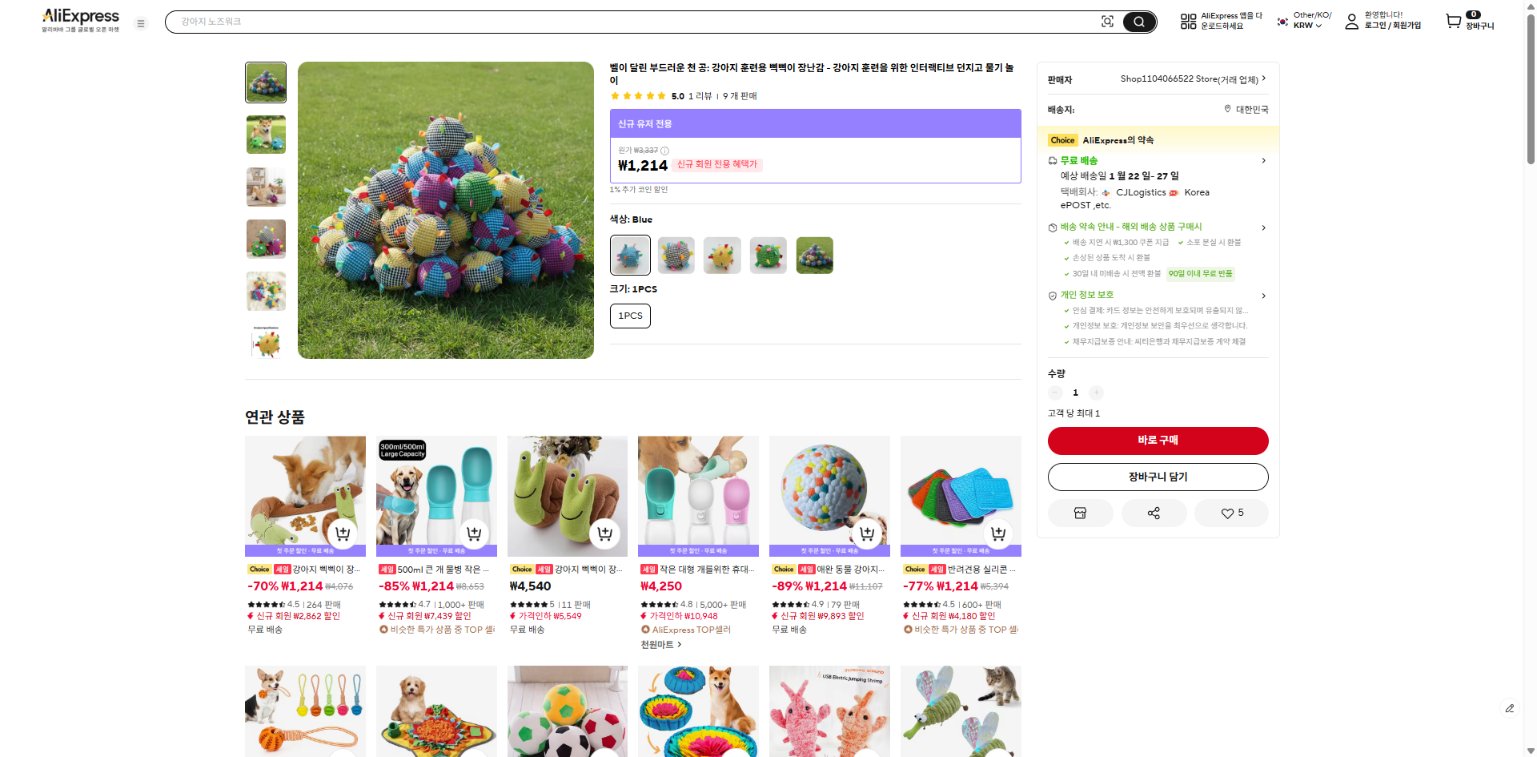Expand the free shipping details chevron
Image resolution: width=1537 pixels, height=757 pixels.
1263,160
